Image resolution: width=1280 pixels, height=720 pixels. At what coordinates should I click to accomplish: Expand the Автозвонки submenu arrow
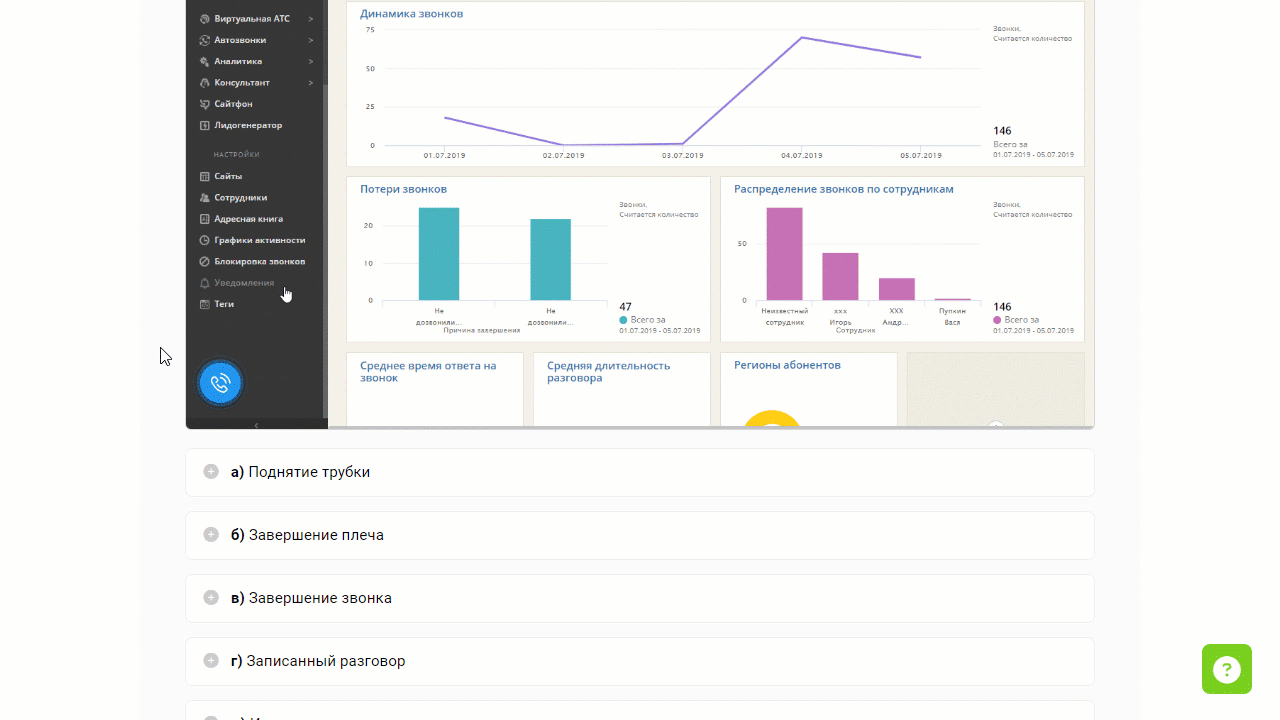[x=311, y=40]
